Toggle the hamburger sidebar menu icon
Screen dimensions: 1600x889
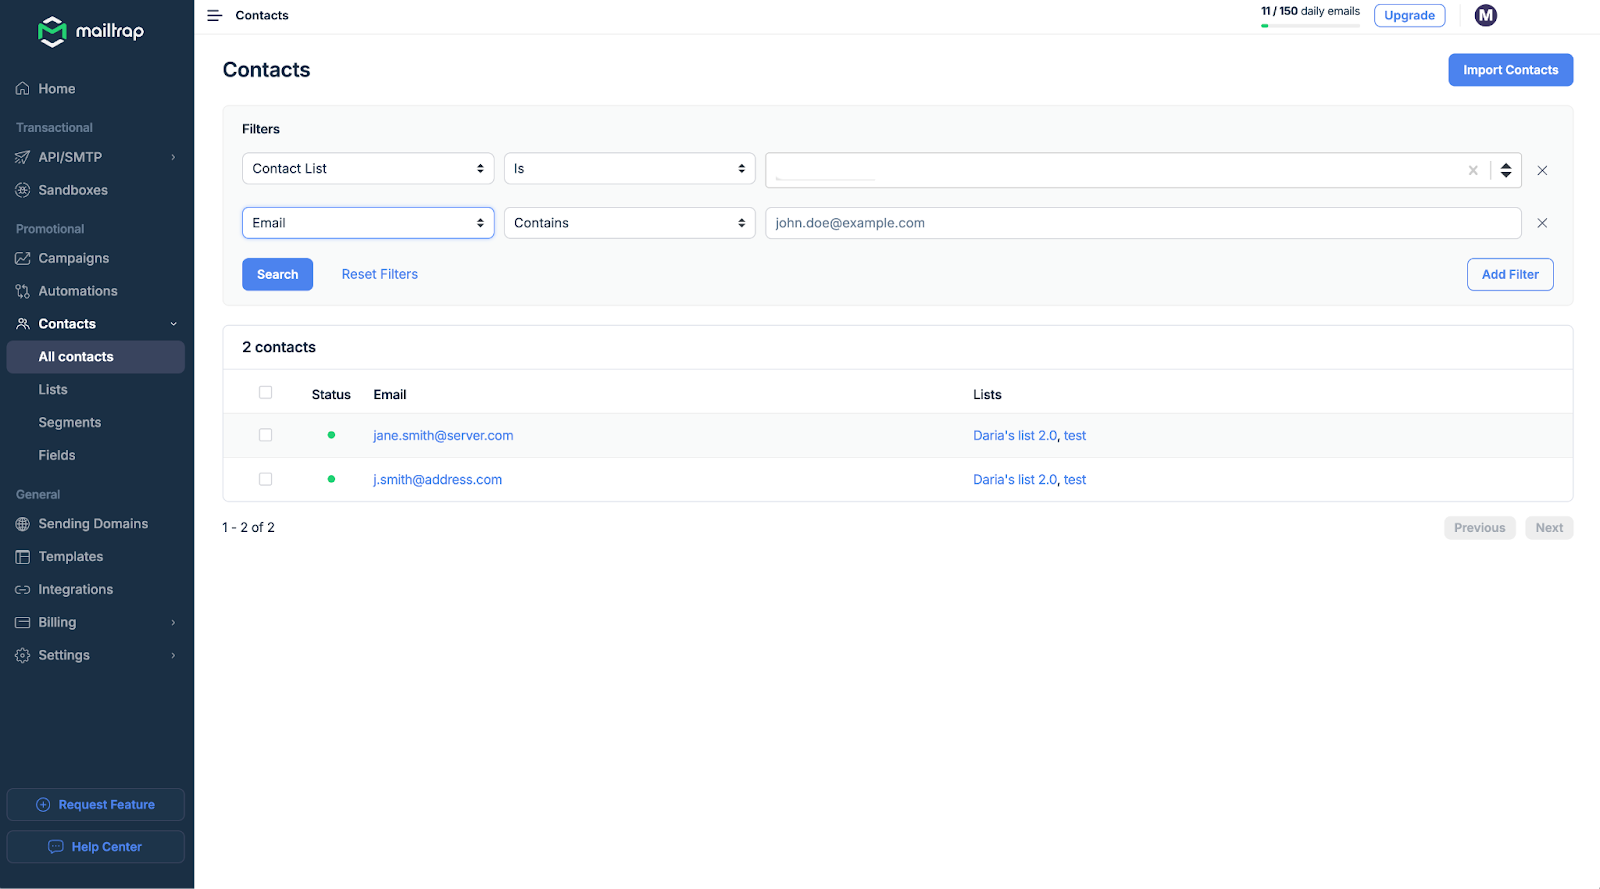pos(214,15)
